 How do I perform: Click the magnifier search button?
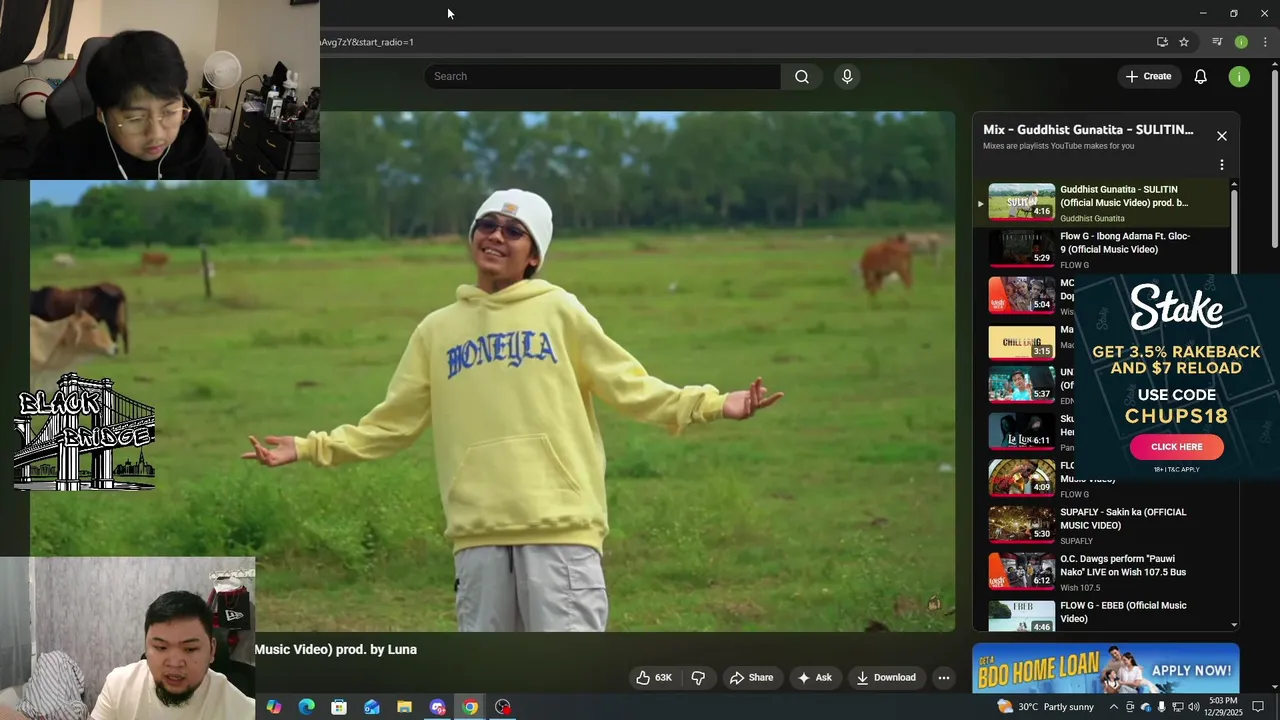802,77
